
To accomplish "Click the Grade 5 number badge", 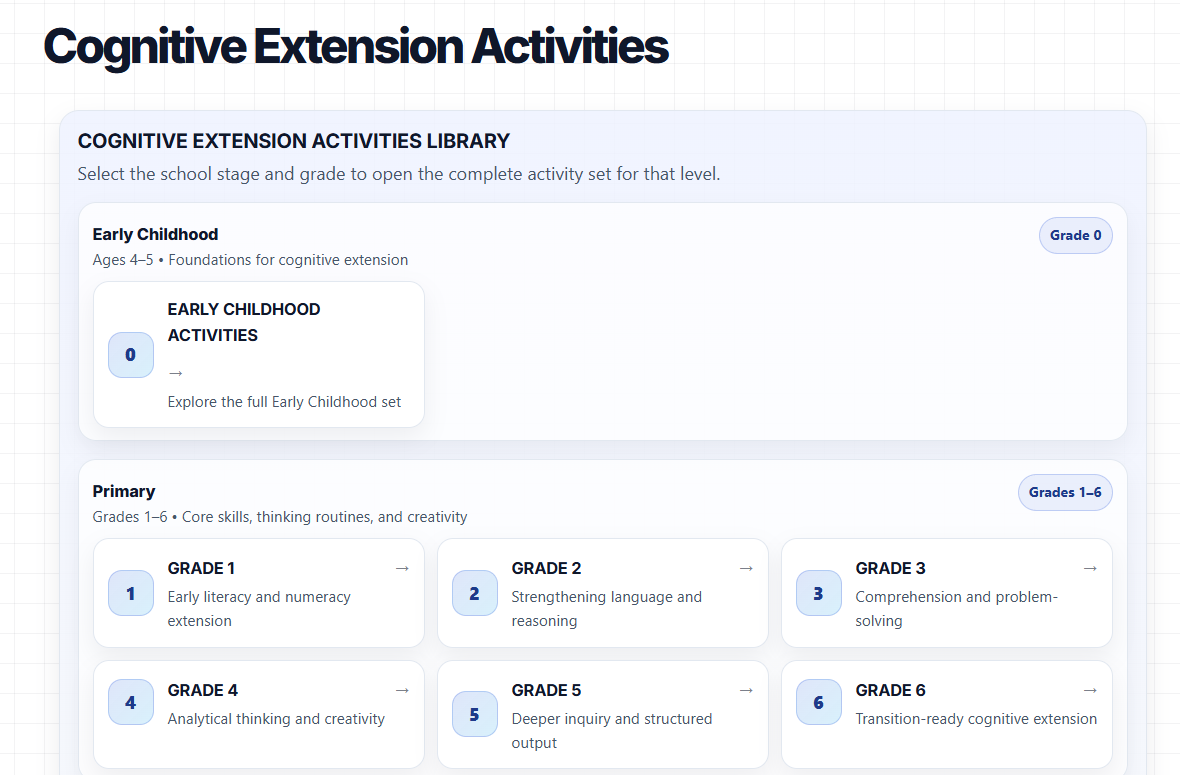I will (474, 714).
